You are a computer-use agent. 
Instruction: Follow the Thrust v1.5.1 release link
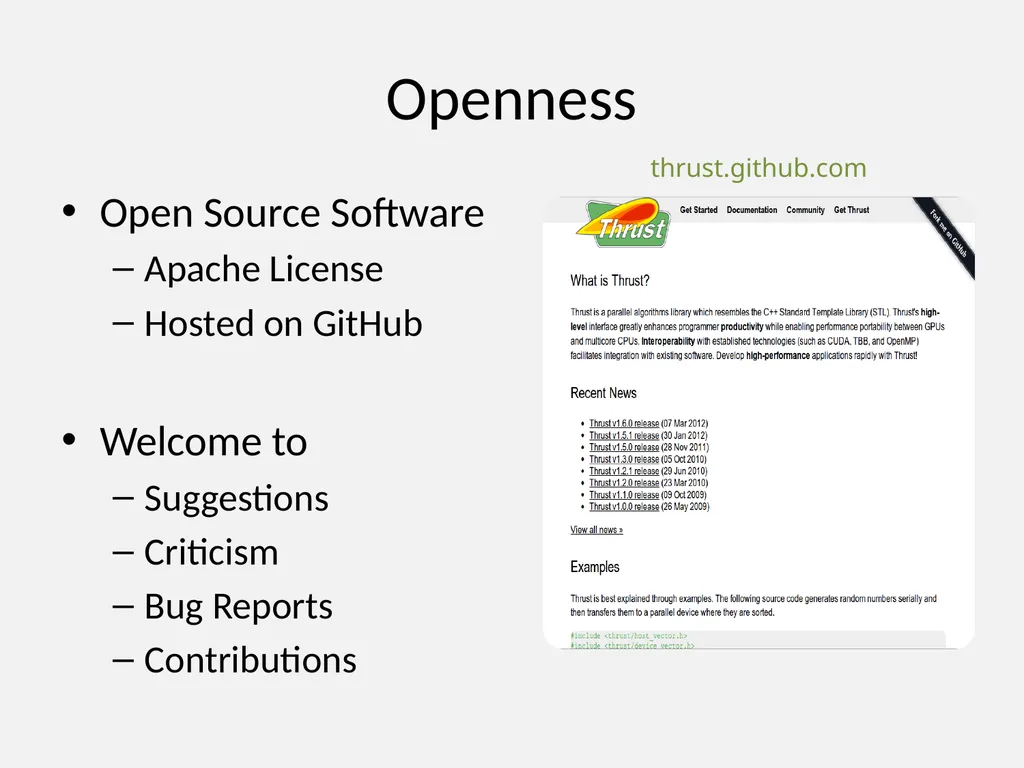coord(624,435)
